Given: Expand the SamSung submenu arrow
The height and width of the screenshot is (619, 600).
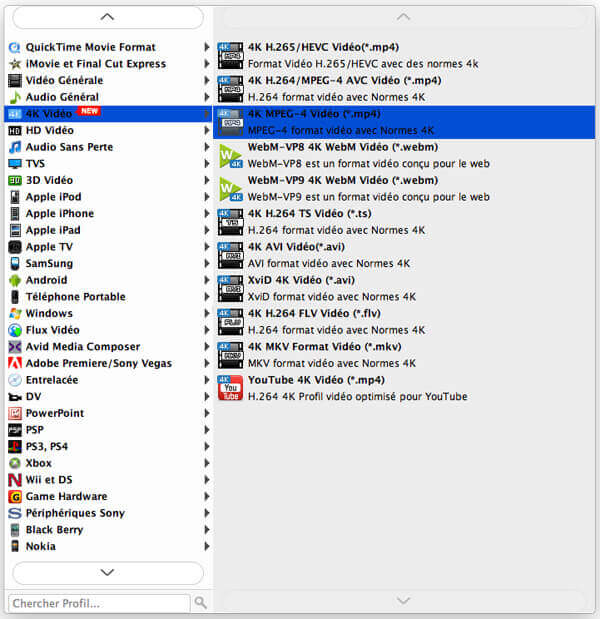Looking at the screenshot, I should [207, 264].
